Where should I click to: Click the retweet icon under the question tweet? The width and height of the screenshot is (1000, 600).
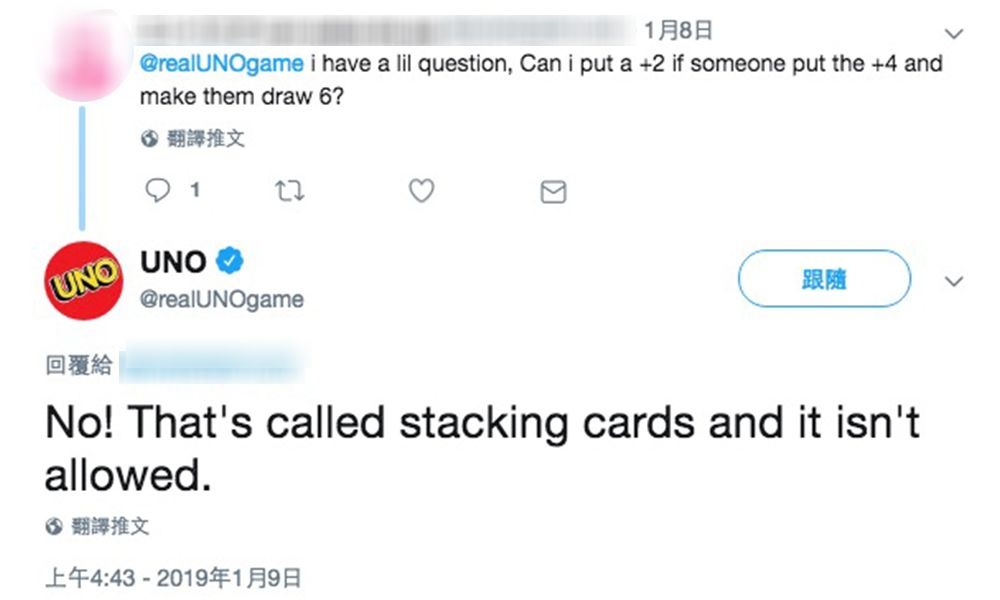289,189
